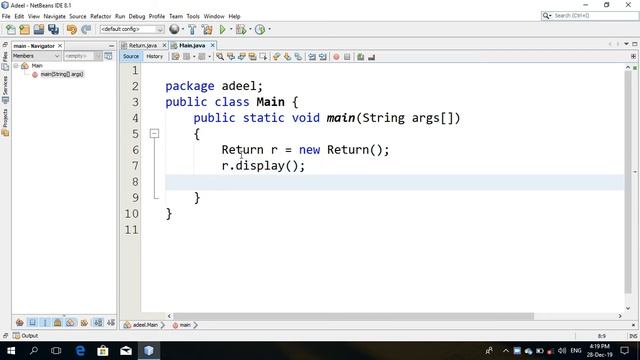Expand the Debug Project dropdown arrow
The image size is (640, 360).
point(250,29)
